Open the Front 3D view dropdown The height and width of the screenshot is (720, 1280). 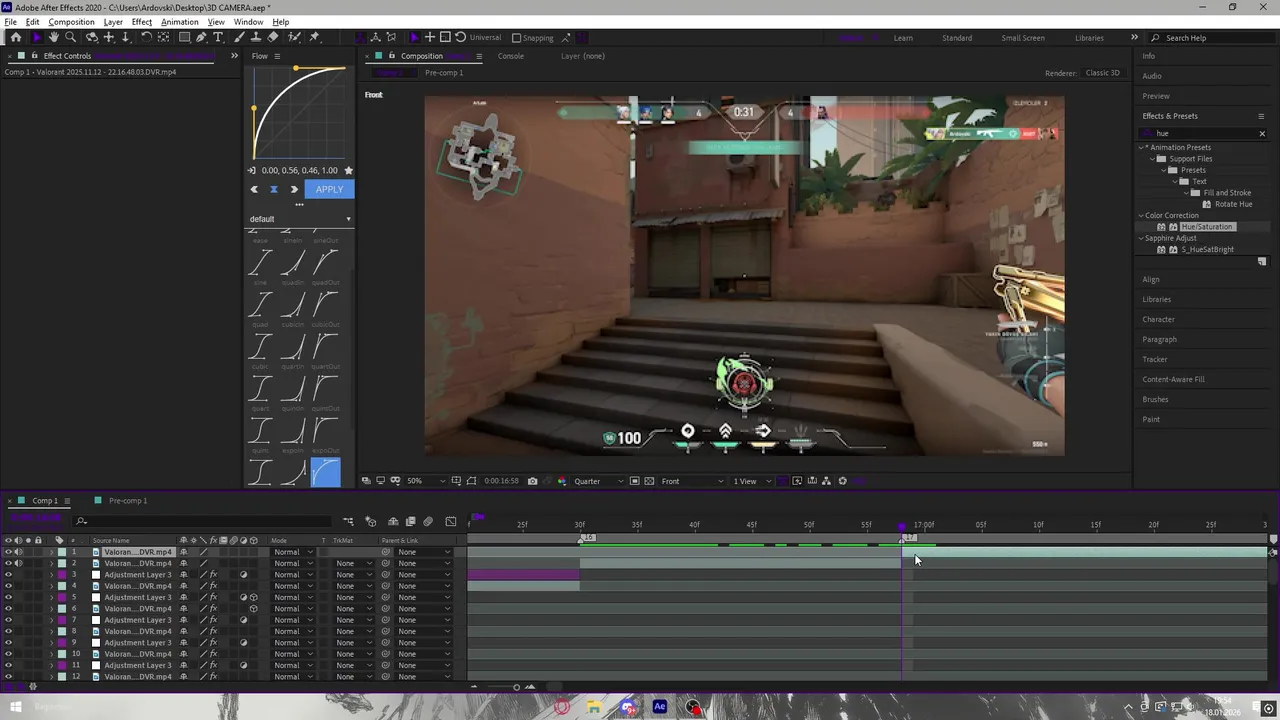pyautogui.click(x=692, y=481)
